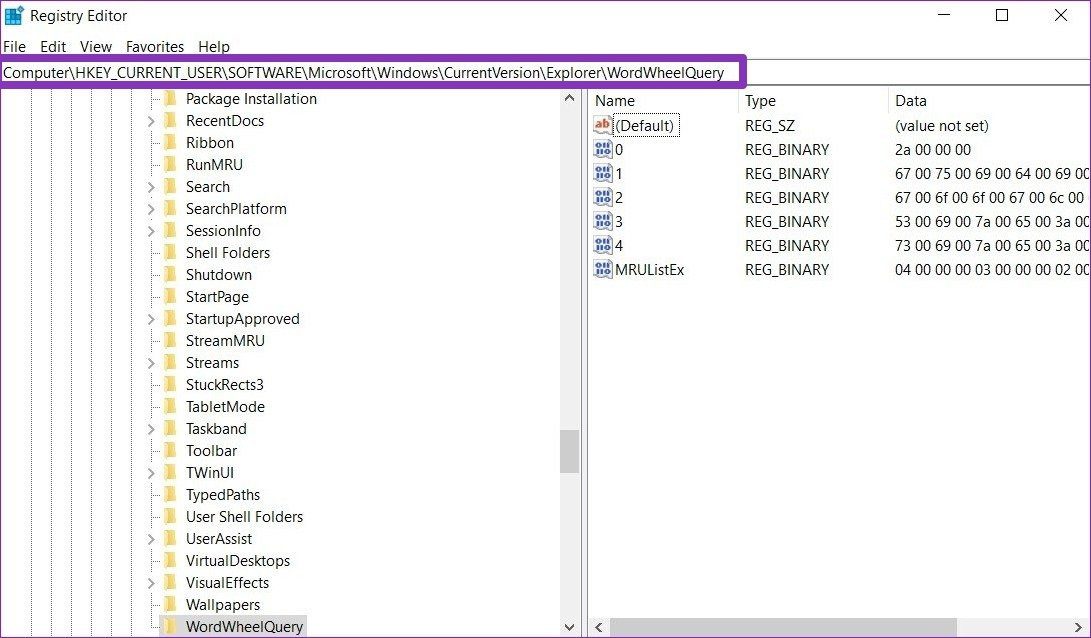Viewport: 1091px width, 638px height.
Task: Click data '2a 00 00 00' of value 0
Action: pyautogui.click(x=932, y=150)
